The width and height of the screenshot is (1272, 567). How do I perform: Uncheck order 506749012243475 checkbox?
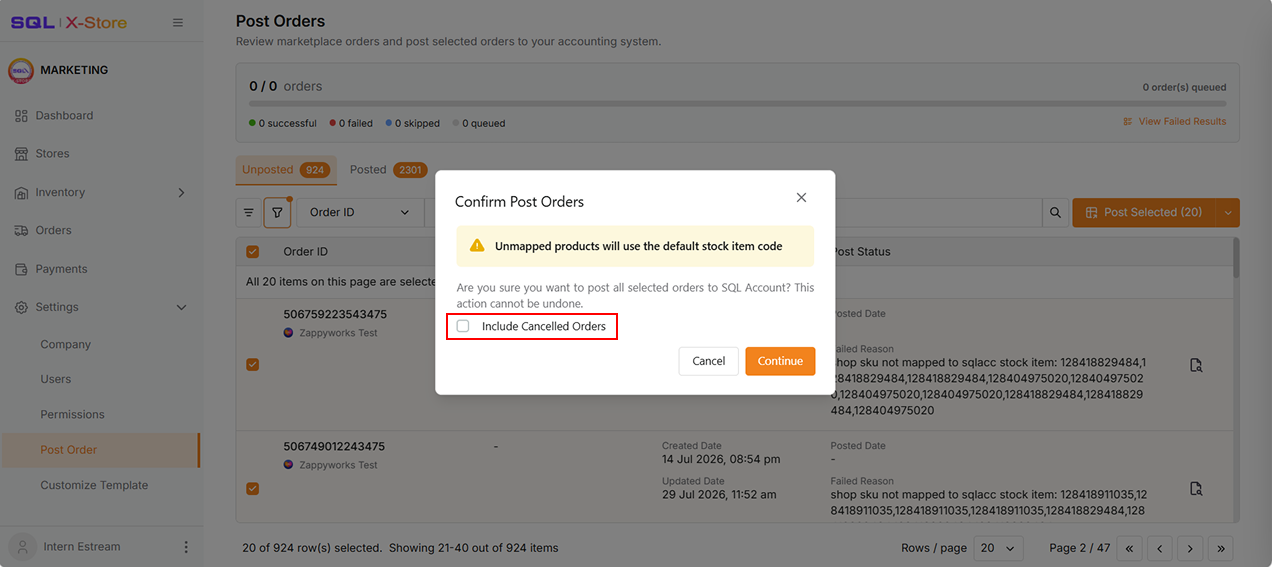[x=252, y=489]
